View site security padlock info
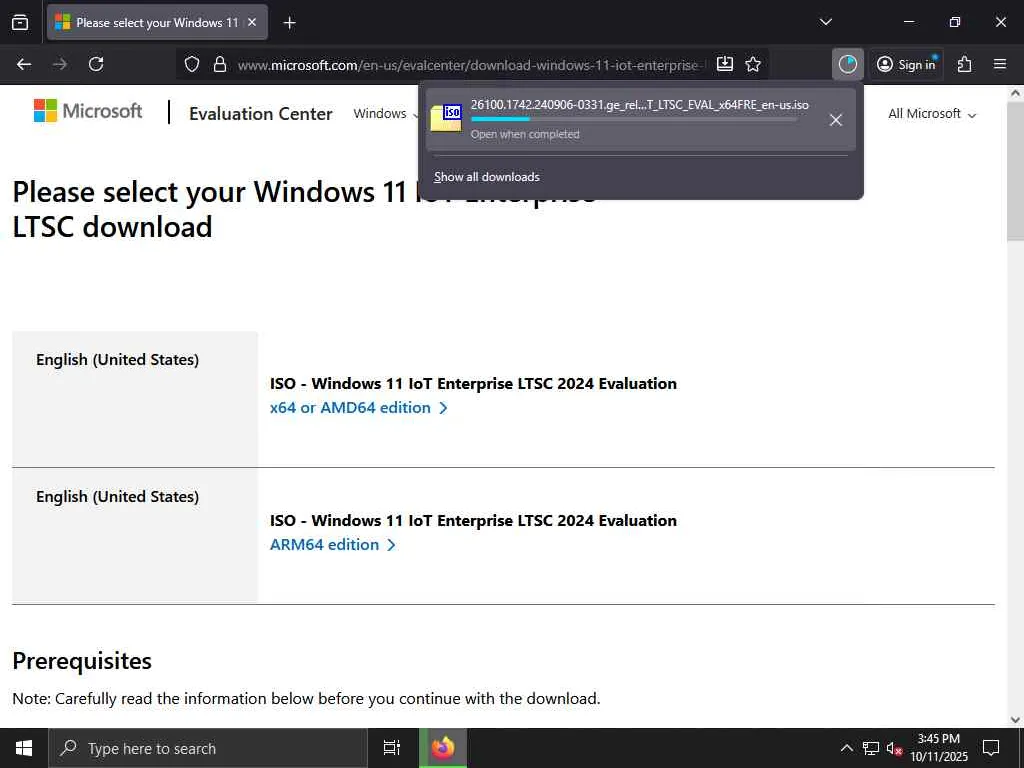 point(220,64)
